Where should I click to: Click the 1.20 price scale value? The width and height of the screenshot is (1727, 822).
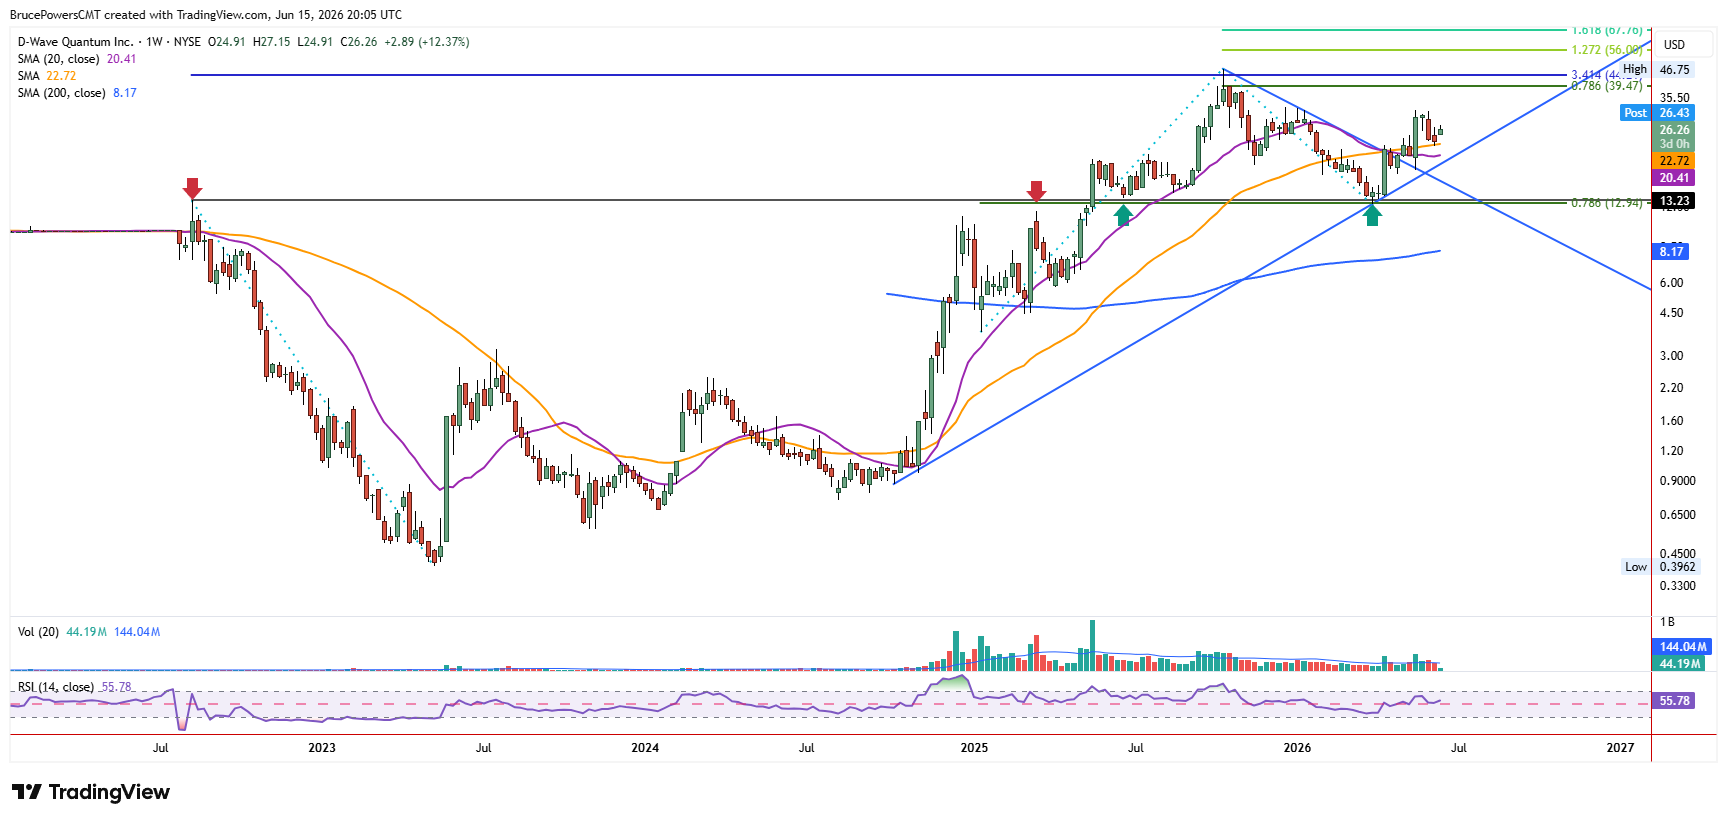click(1672, 451)
